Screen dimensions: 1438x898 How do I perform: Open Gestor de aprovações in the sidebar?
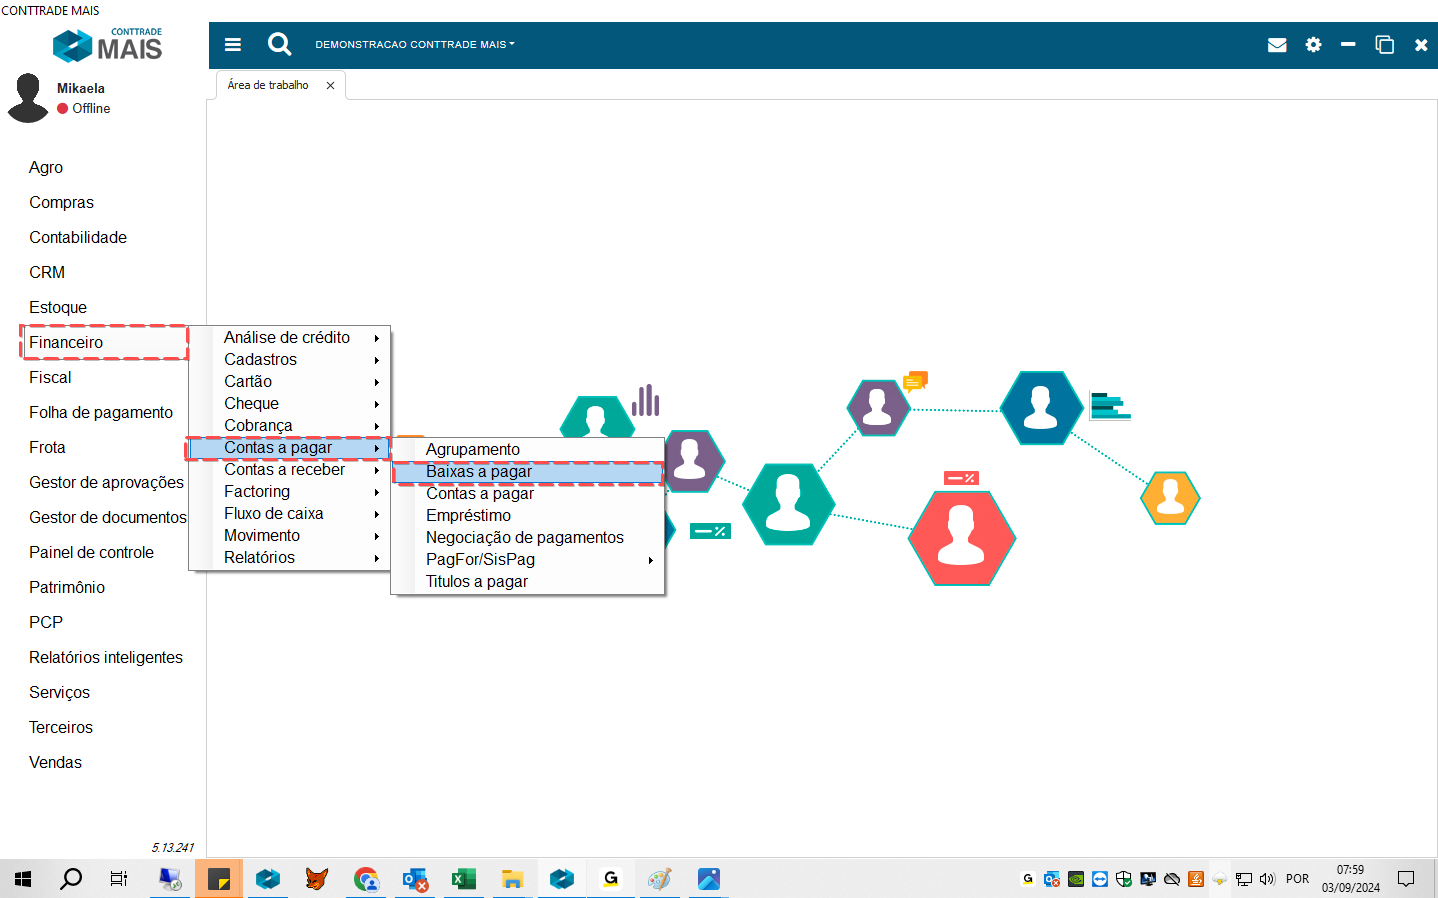coord(106,483)
